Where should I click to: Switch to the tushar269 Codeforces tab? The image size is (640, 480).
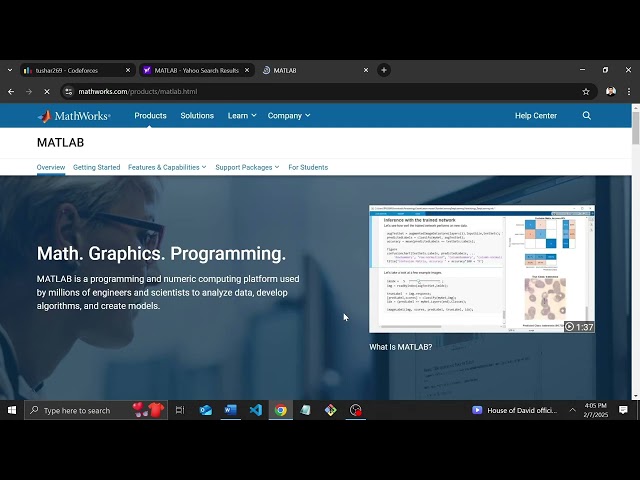coord(78,70)
